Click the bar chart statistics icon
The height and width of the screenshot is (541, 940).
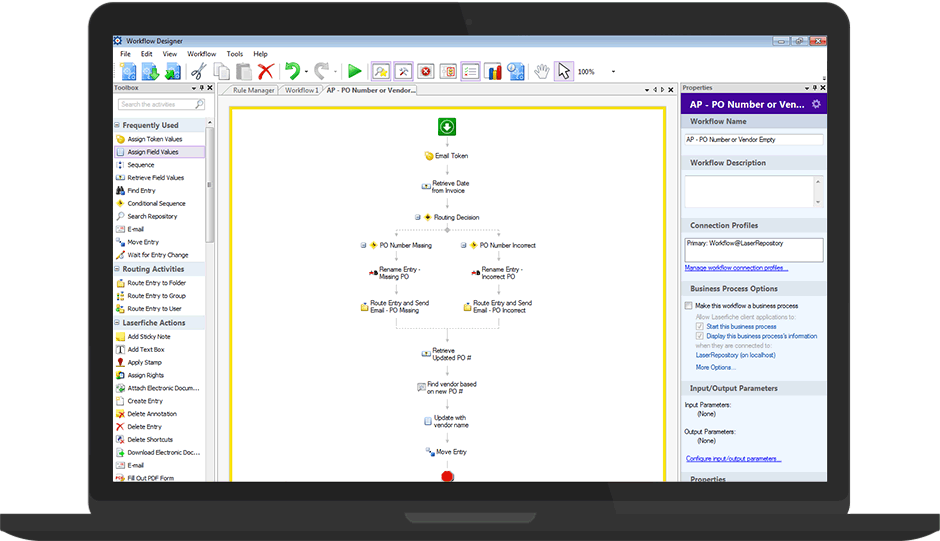click(x=493, y=71)
